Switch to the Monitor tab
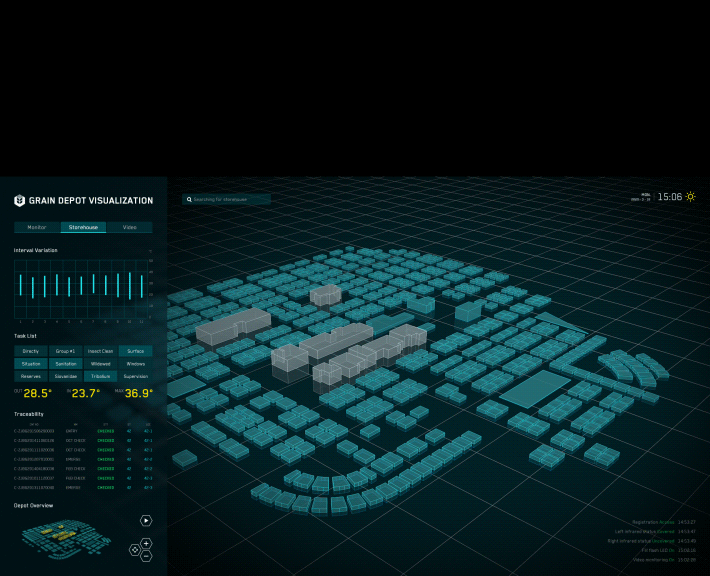 (x=37, y=227)
